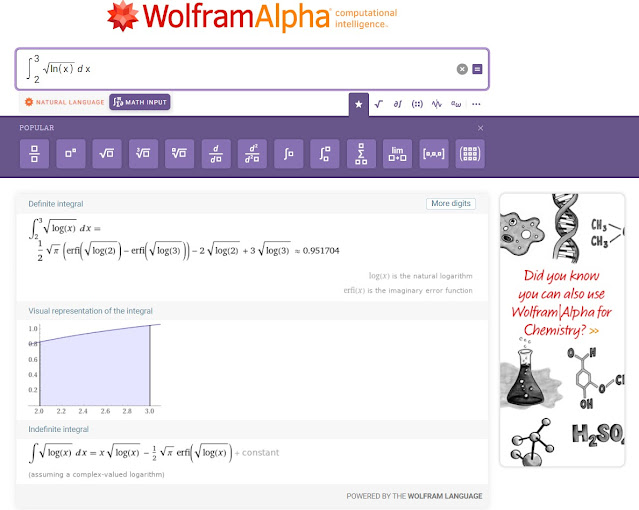
Task: Click the More digits button
Action: point(451,203)
